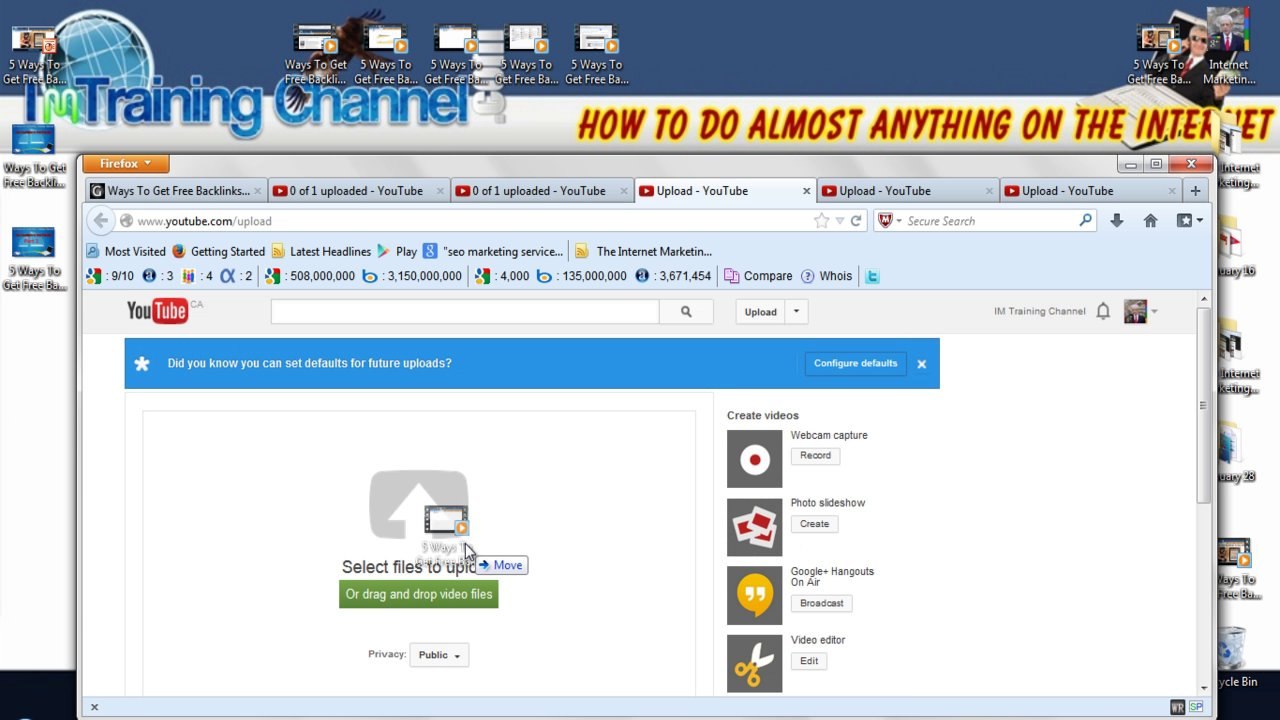Click the Google 4,000 indicator
Screen dimensions: 1280x720
click(502, 276)
